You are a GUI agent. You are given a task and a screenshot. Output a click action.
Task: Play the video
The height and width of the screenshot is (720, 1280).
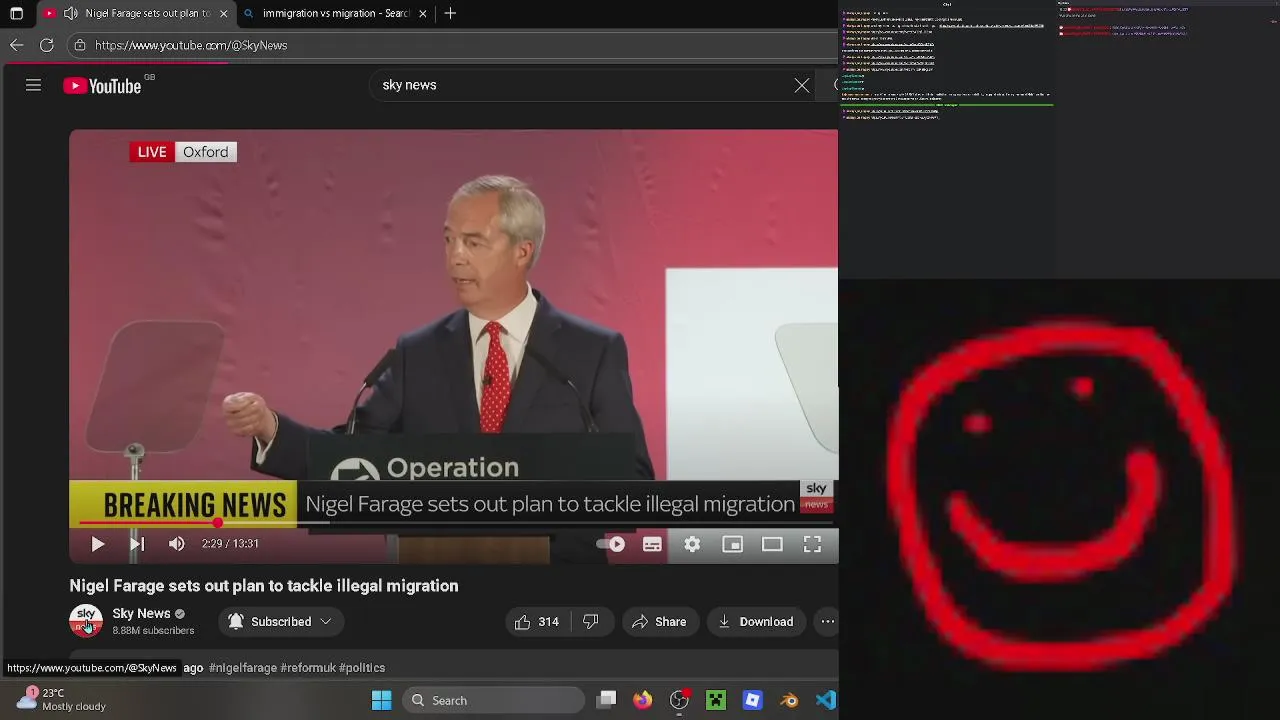point(97,544)
